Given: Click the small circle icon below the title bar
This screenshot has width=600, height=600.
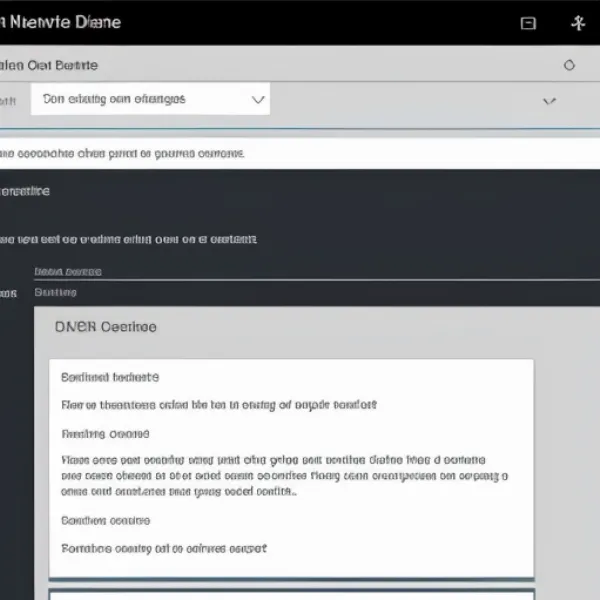Looking at the screenshot, I should (x=569, y=65).
